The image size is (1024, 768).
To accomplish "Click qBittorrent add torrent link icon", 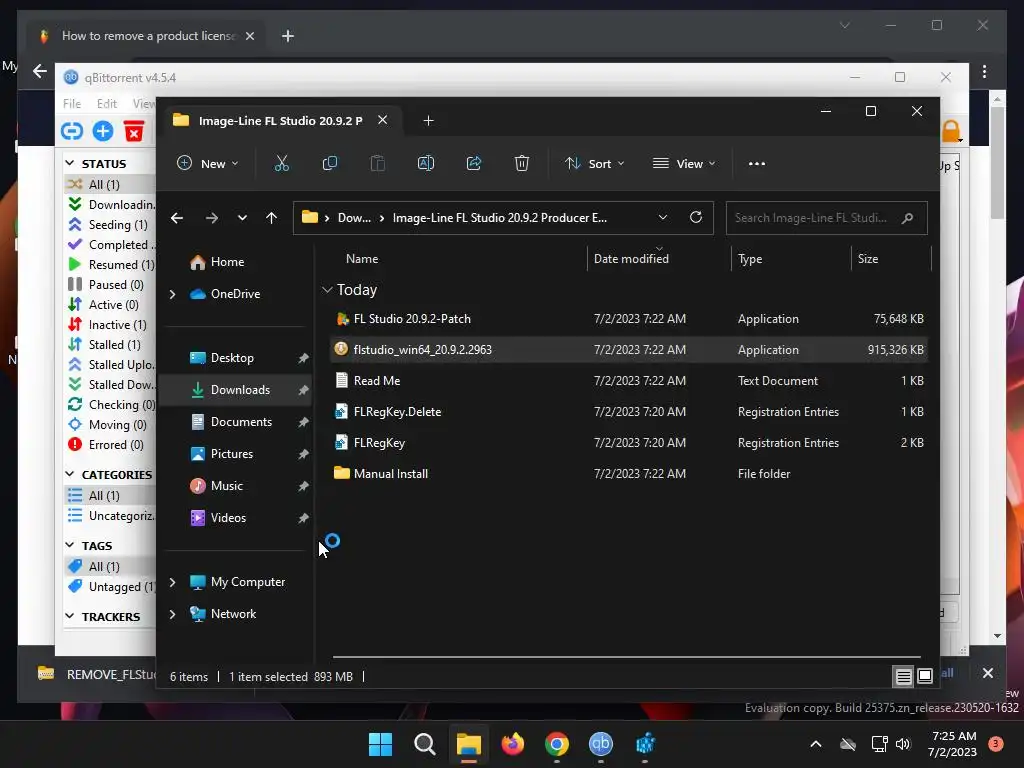I will point(72,131).
